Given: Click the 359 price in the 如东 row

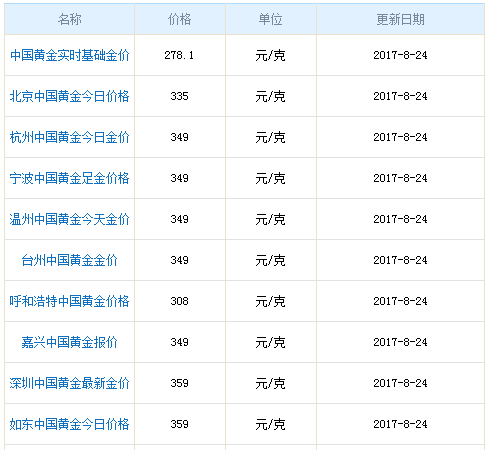Looking at the screenshot, I should point(180,424).
